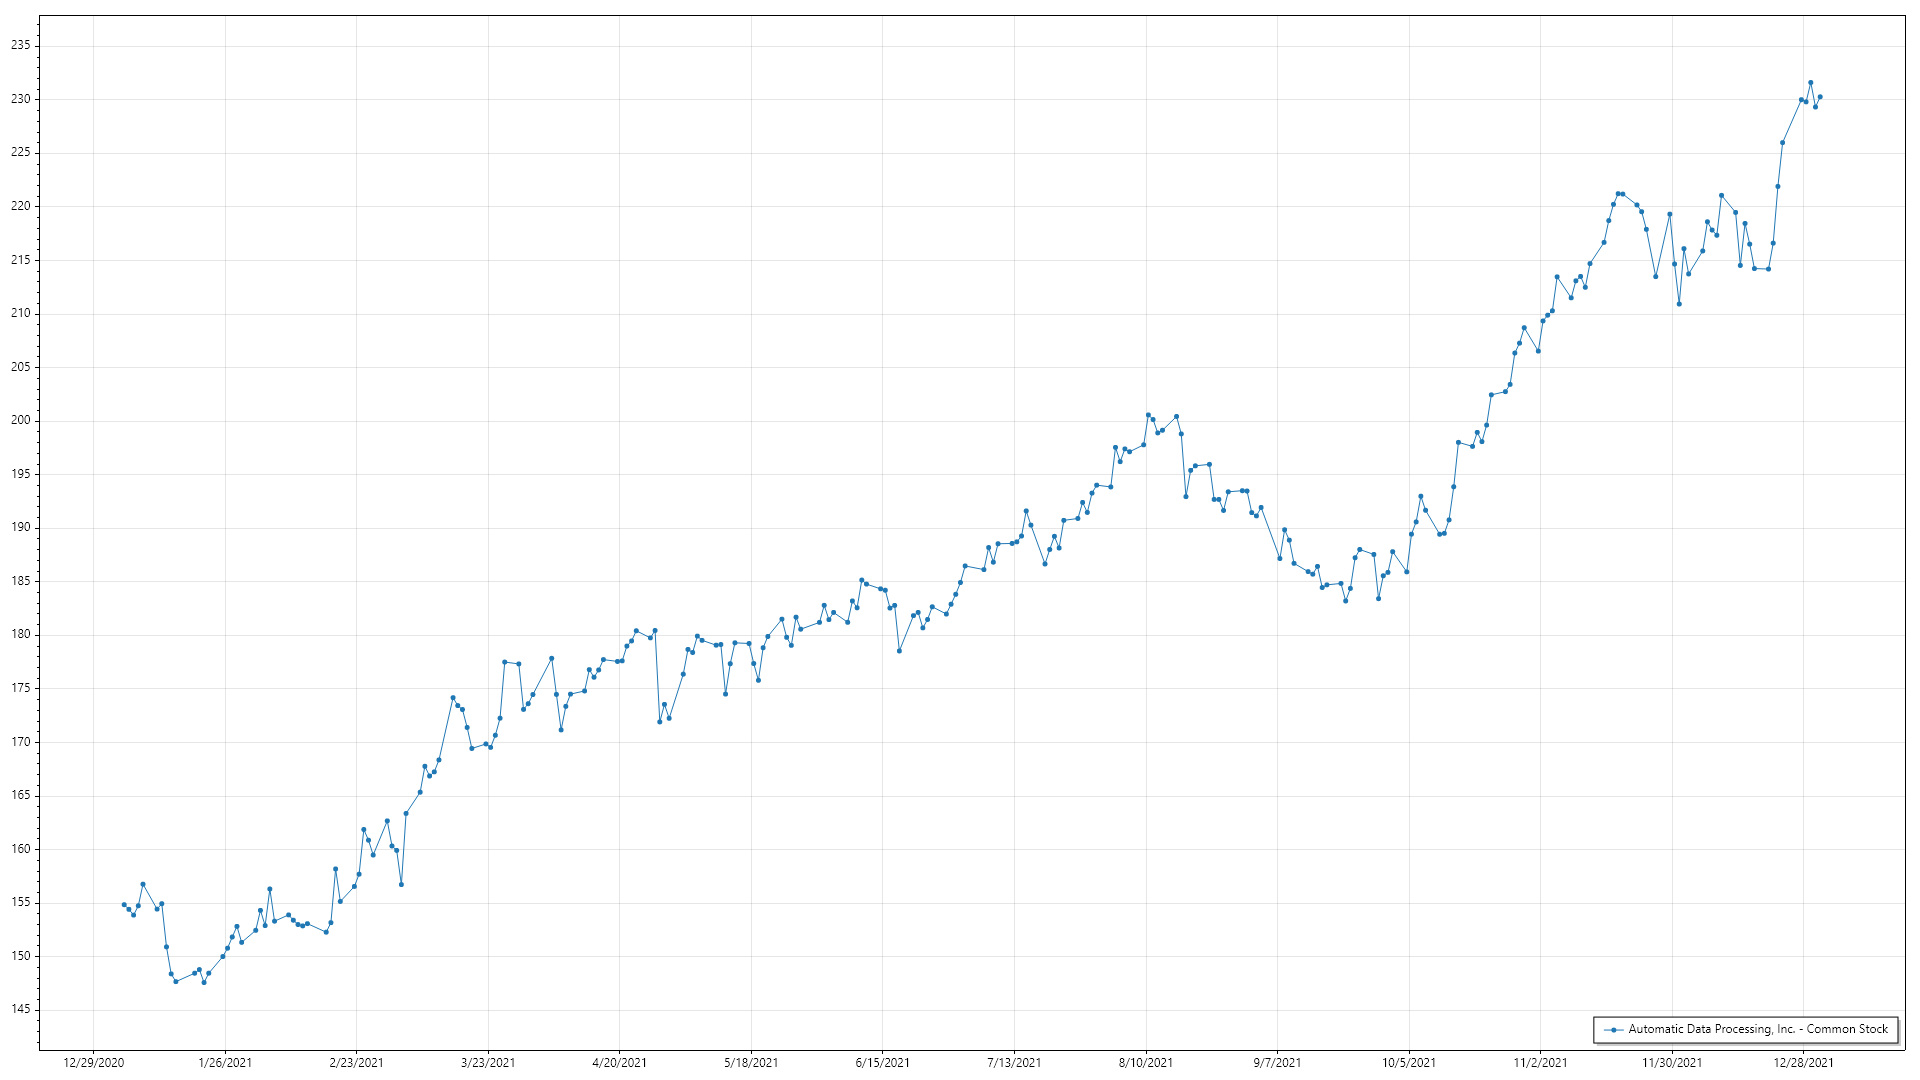Click the Automatic Data Processing legend label
This screenshot has width=1920, height=1080.
(x=1757, y=1029)
